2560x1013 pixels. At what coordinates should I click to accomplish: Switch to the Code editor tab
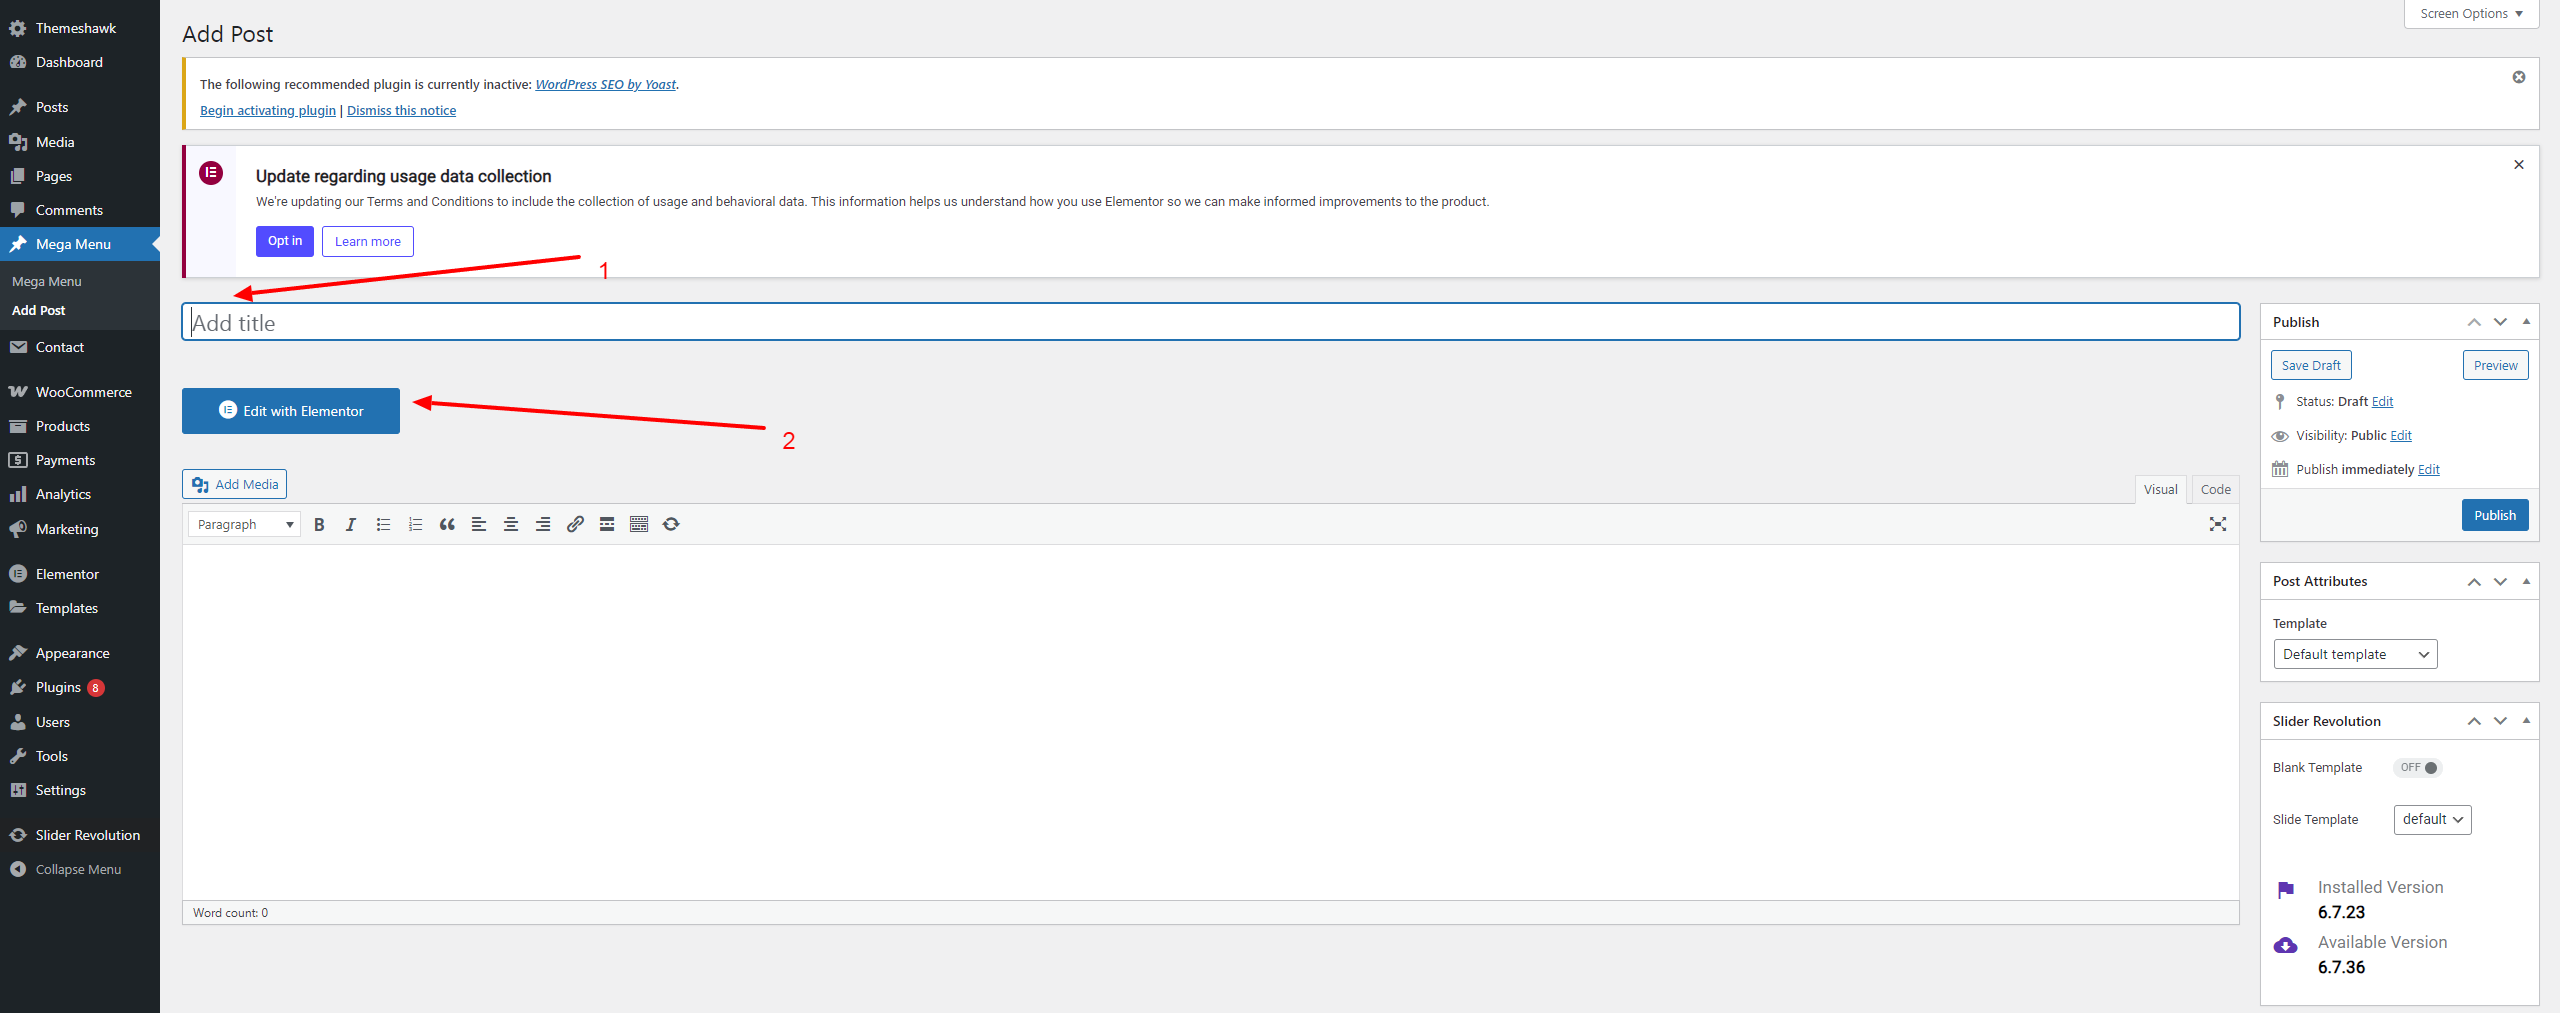[x=2215, y=489]
